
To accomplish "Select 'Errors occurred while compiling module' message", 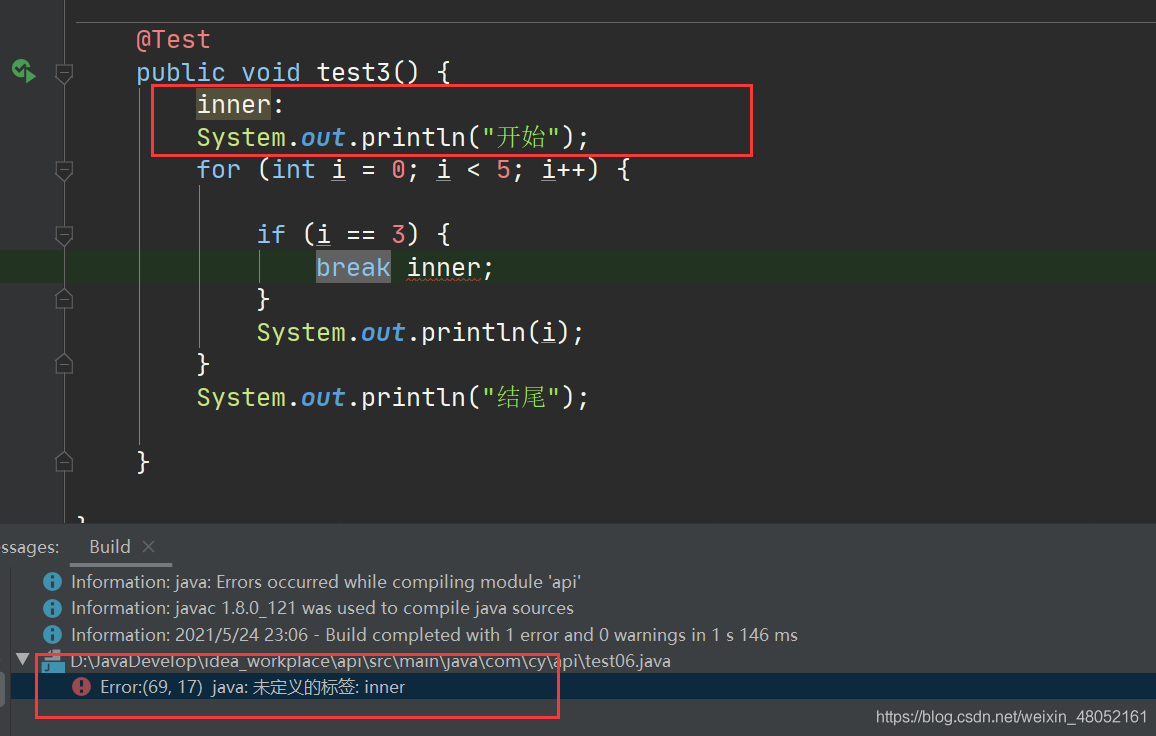I will 326,582.
